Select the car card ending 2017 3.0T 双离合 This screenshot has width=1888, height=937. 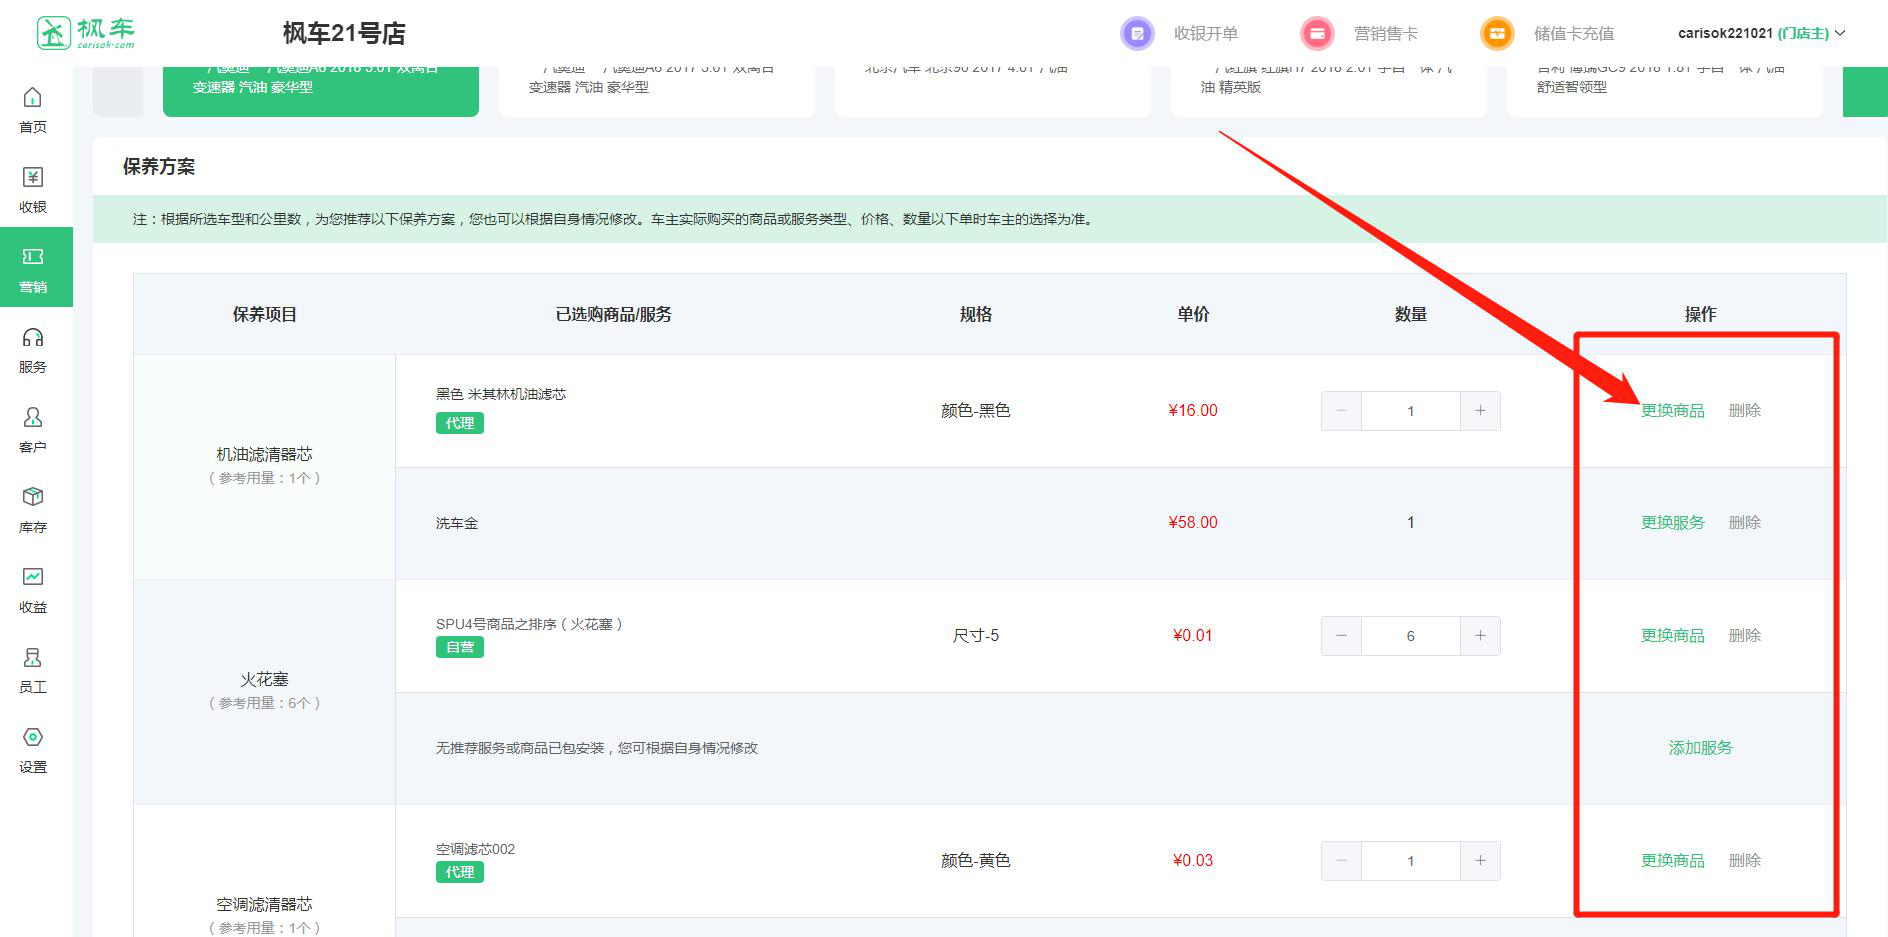(x=657, y=91)
